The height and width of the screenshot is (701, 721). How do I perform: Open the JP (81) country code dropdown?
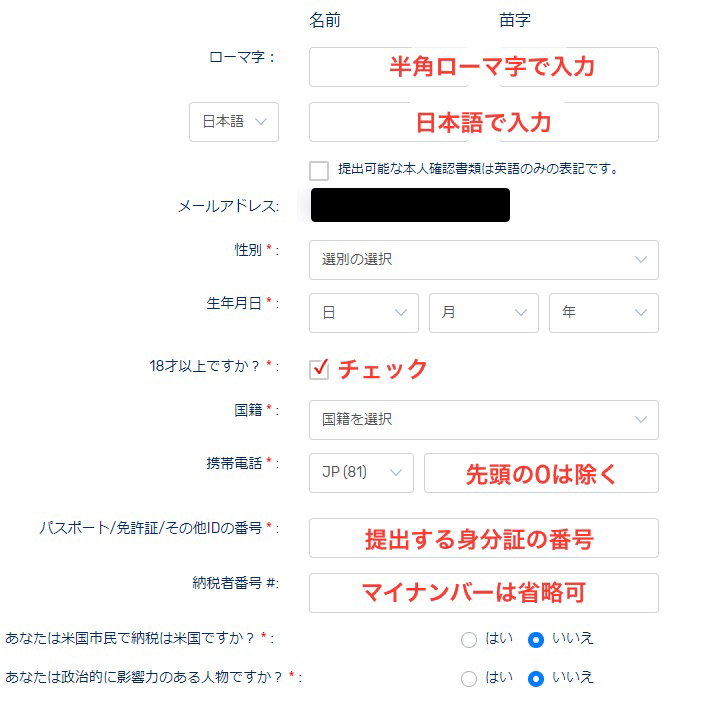[x=361, y=473]
